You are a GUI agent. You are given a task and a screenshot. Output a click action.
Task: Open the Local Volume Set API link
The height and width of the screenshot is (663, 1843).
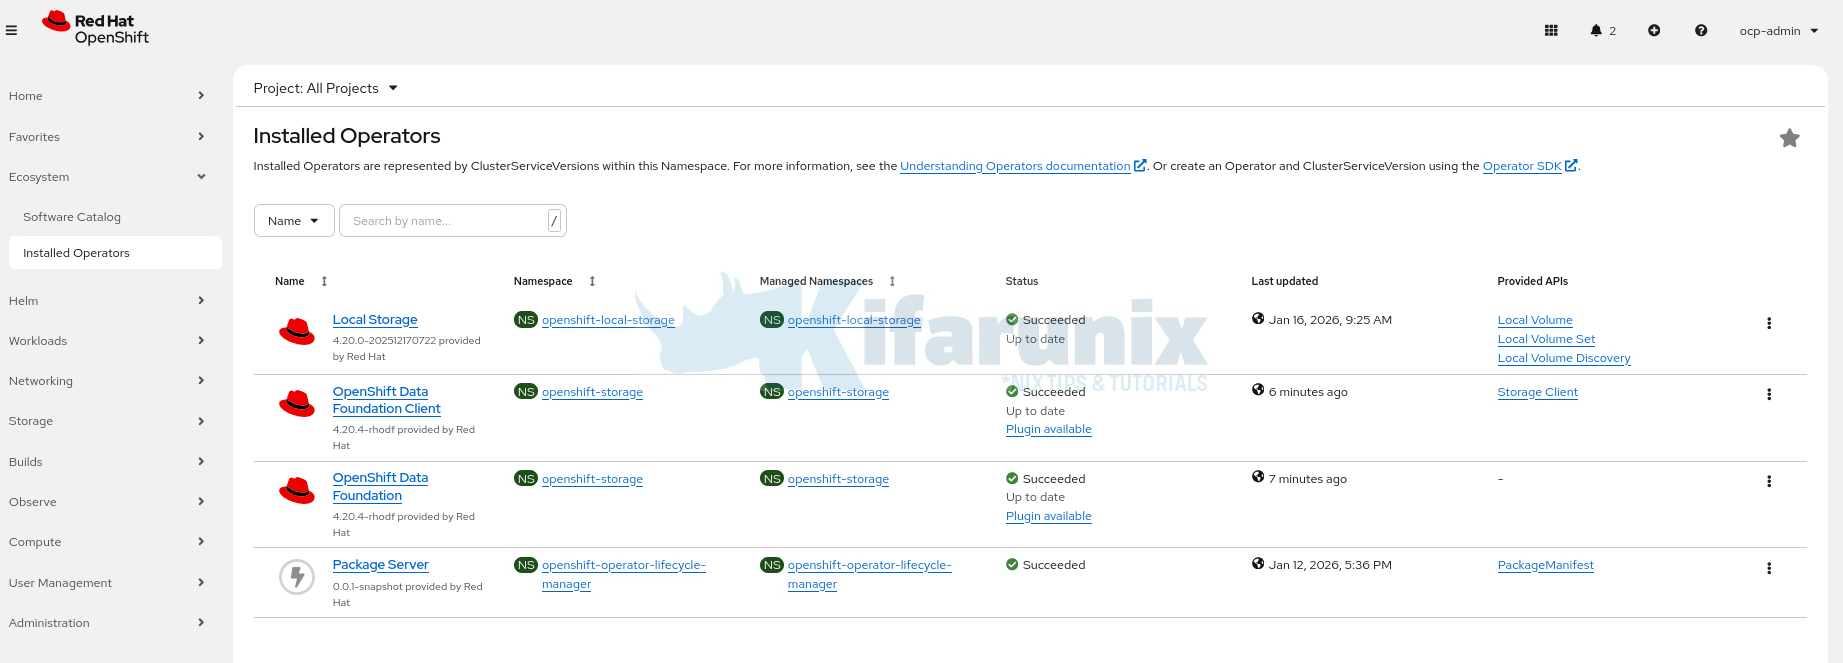(x=1546, y=339)
